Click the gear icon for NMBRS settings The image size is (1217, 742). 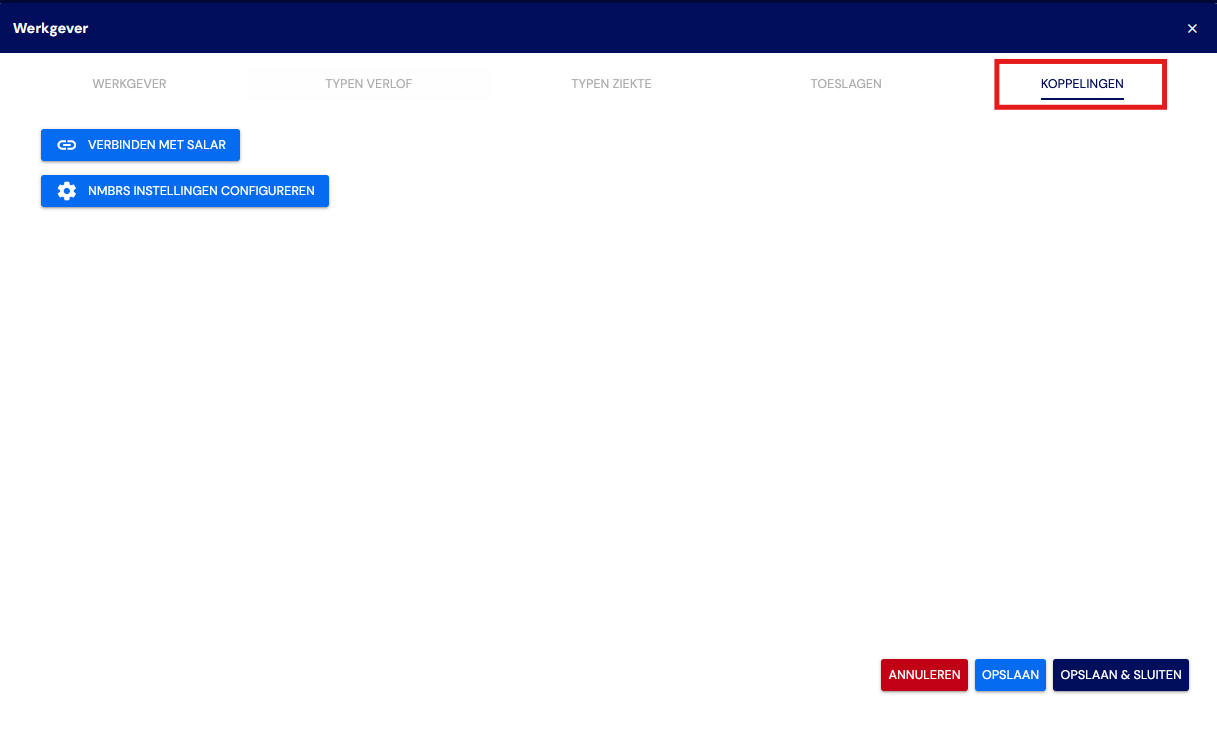pos(67,191)
